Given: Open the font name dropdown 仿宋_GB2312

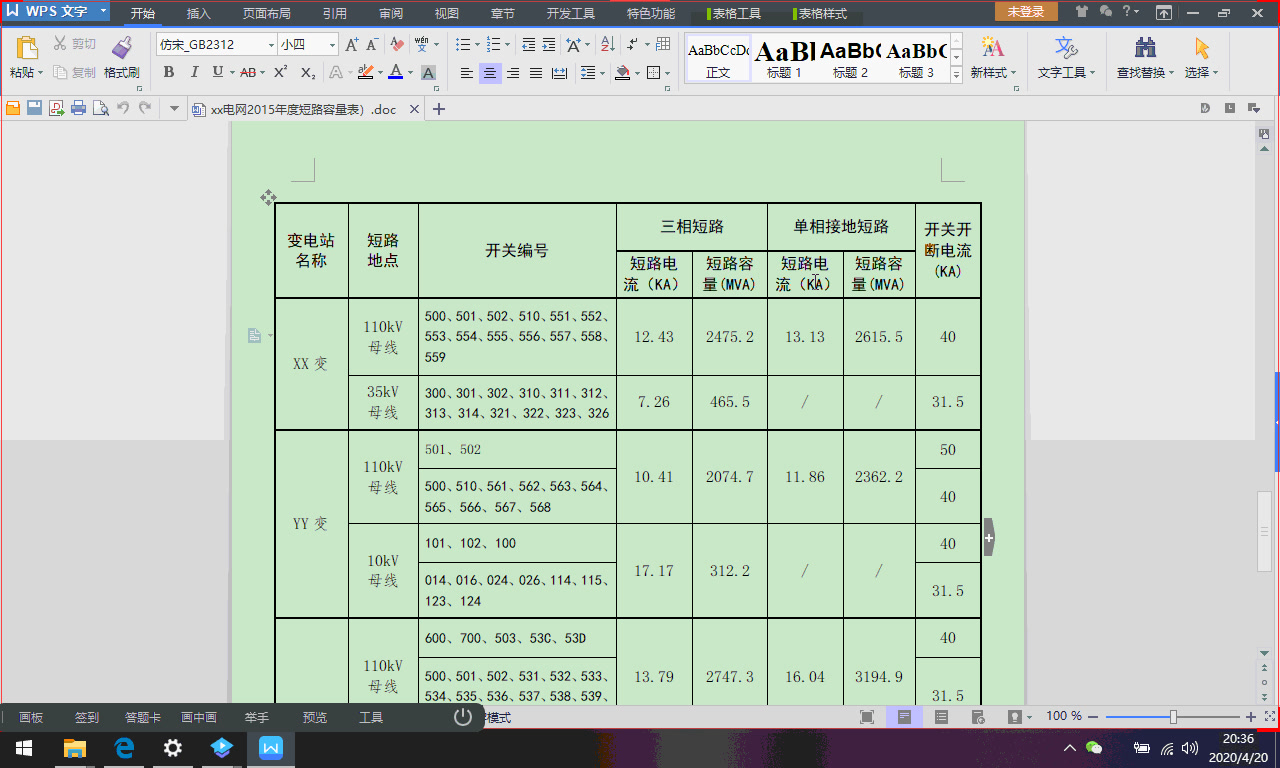Looking at the screenshot, I should point(271,45).
